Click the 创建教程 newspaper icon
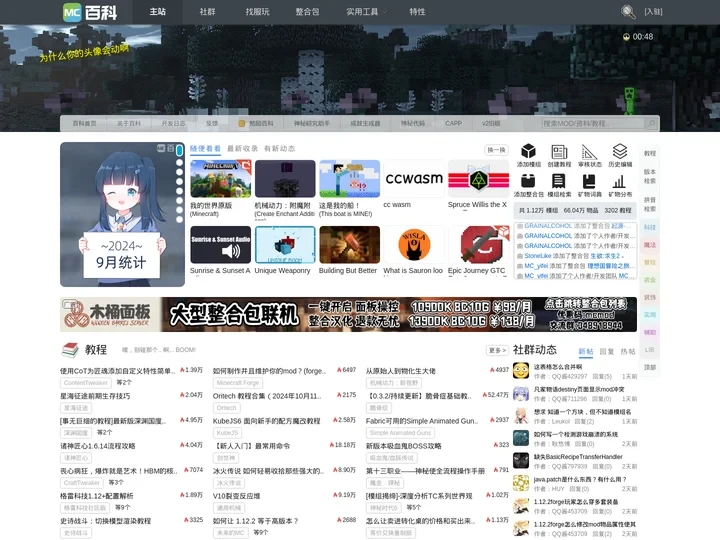The width and height of the screenshot is (720, 540). coord(559,152)
